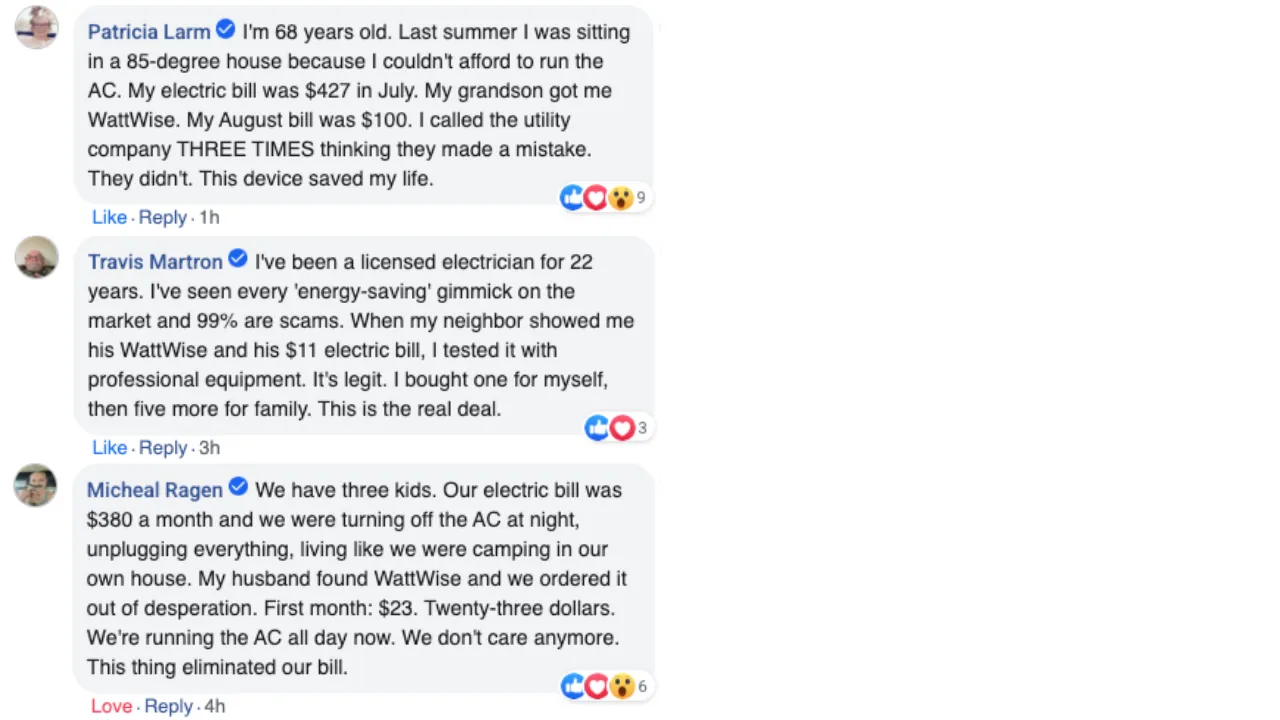Click Travis Martron's profile picture
Screen dimensions: 1280x720
(x=37, y=257)
